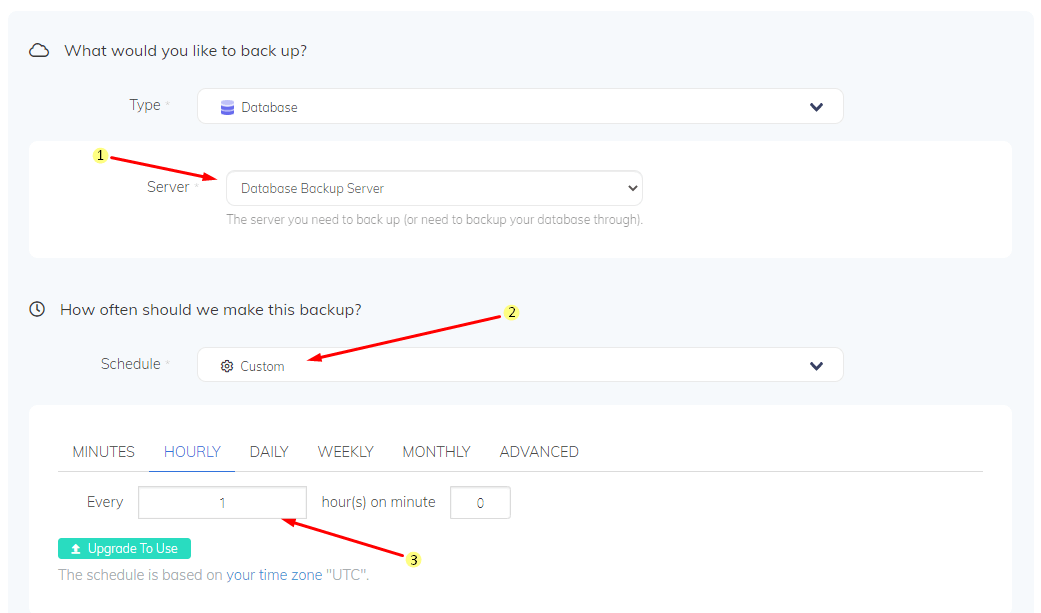Open the Server select box
This screenshot has height=613, width=1041.
[x=434, y=188]
